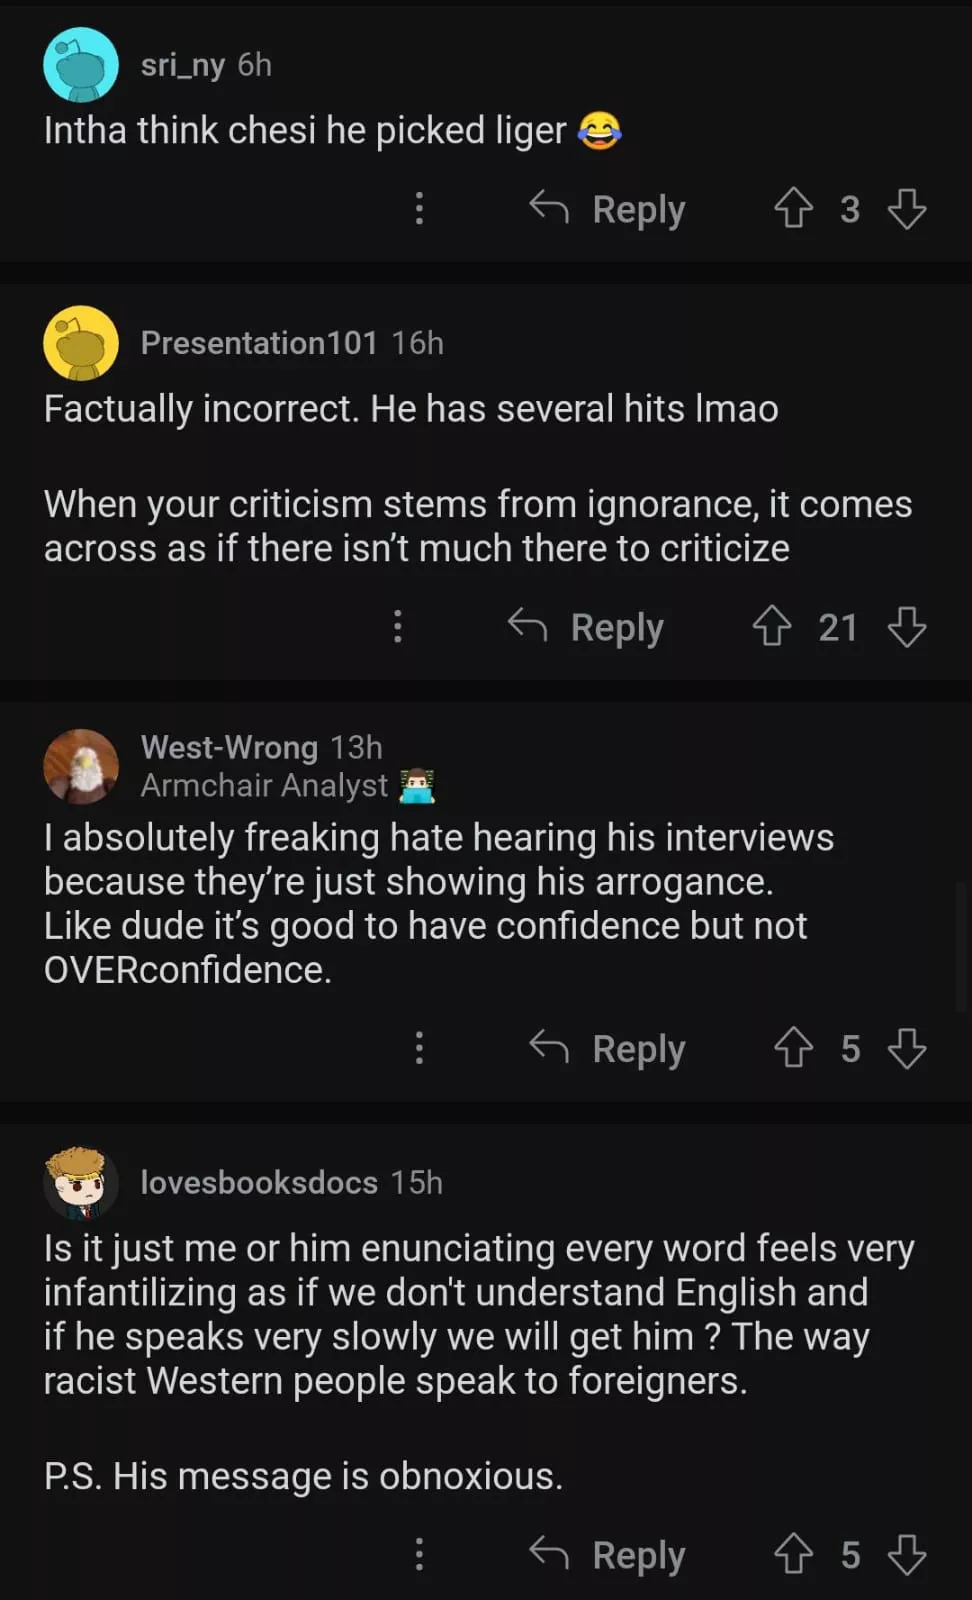This screenshot has height=1600, width=972.
Task: Upvote West-Wrong's comment about interviews
Action: click(x=794, y=1048)
